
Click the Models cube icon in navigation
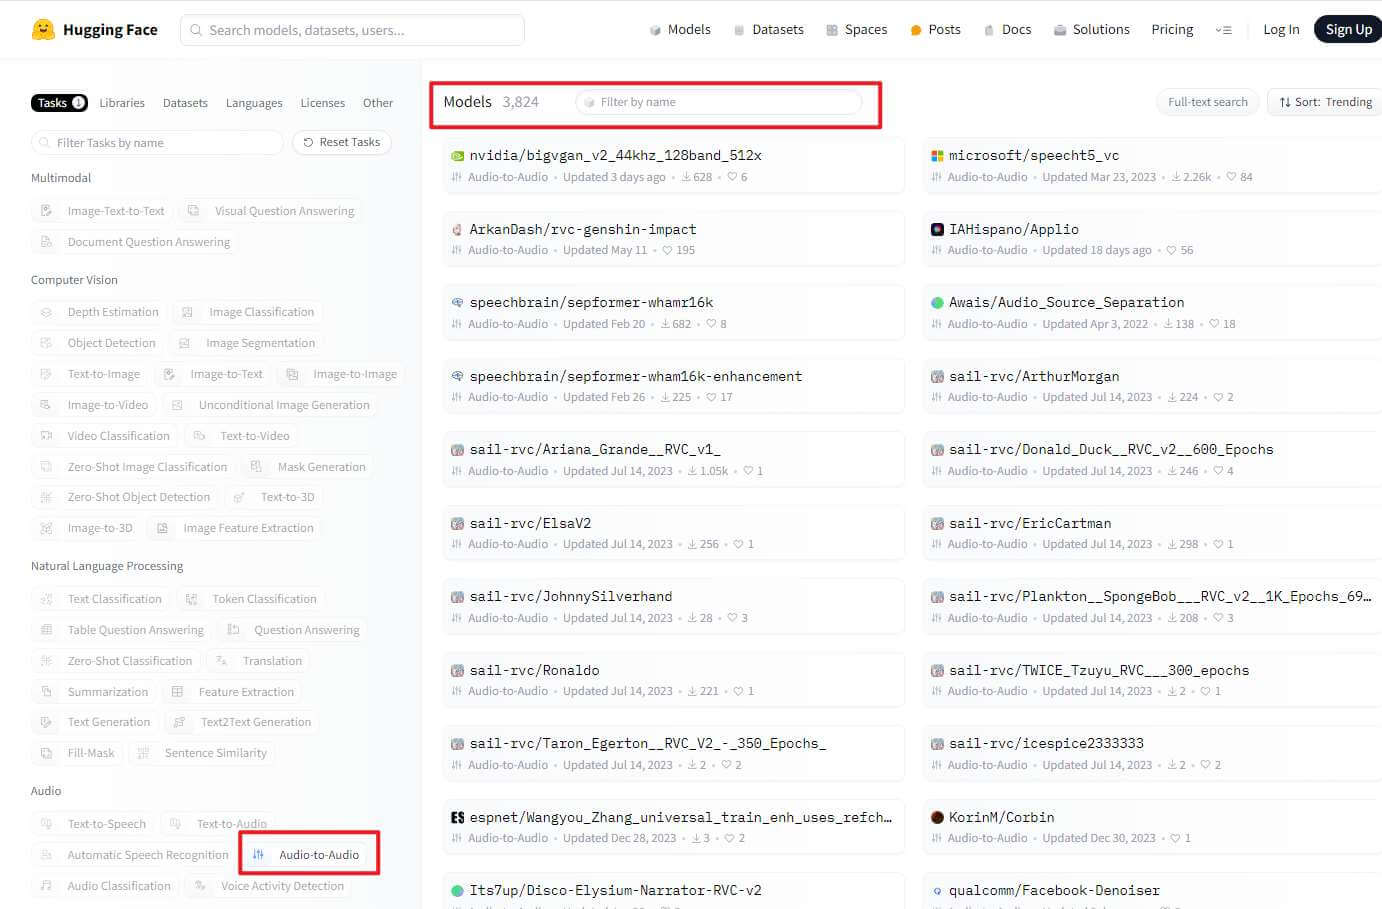655,30
